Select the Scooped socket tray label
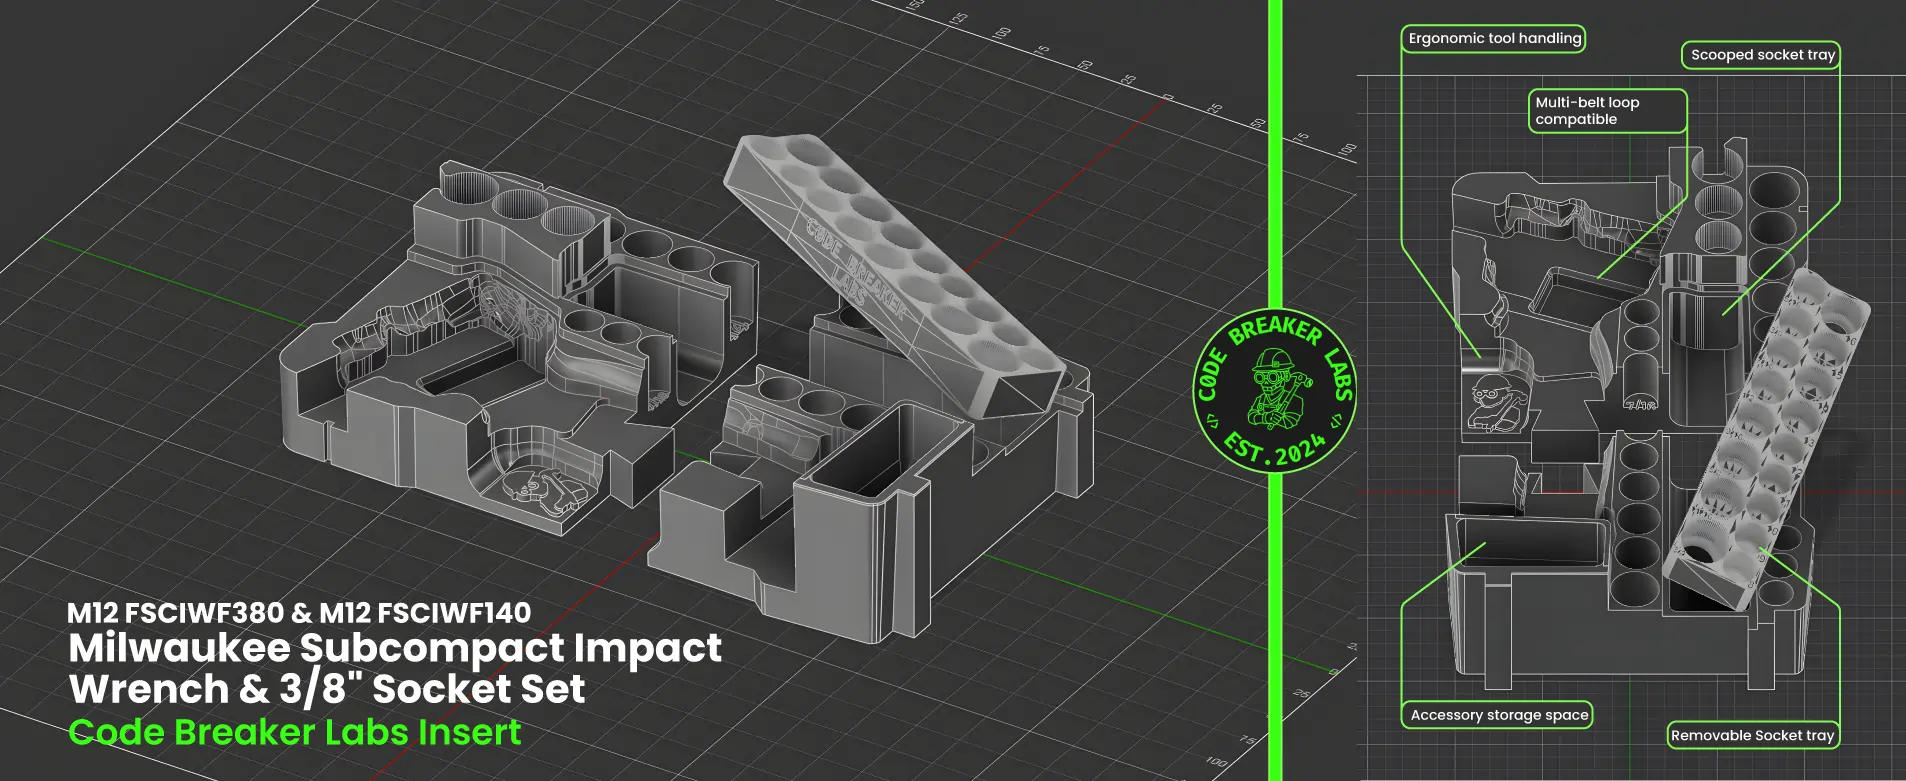 pos(1762,55)
